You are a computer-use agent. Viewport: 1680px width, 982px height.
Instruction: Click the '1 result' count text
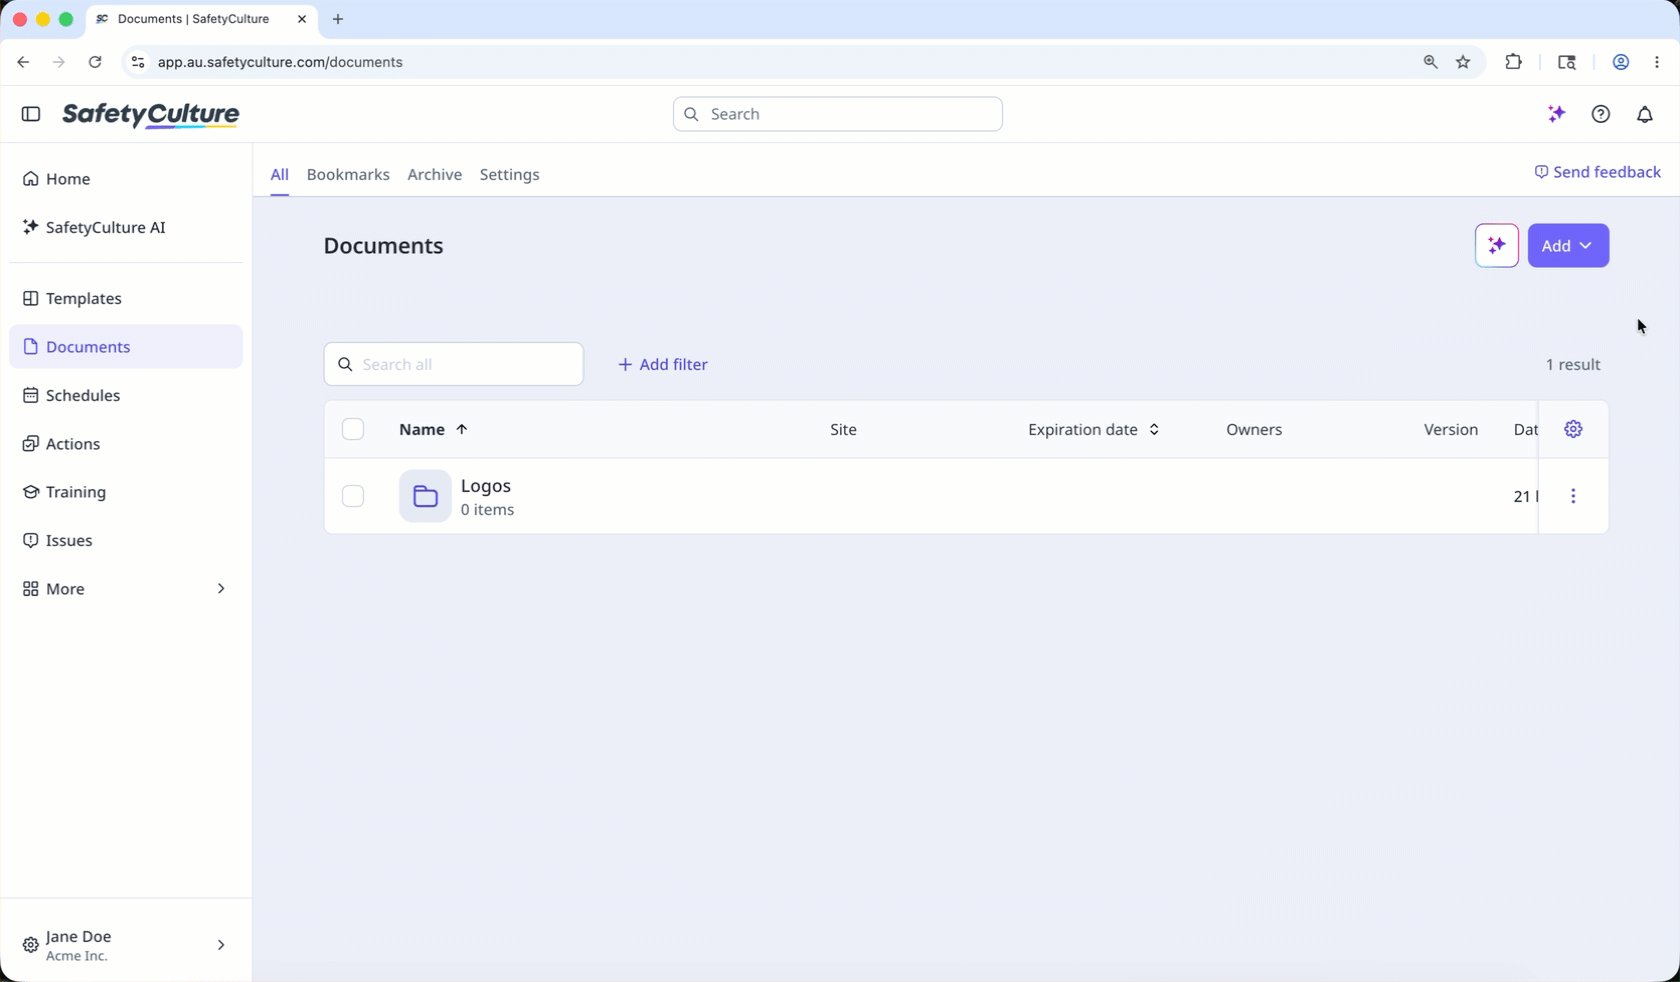[x=1573, y=364]
